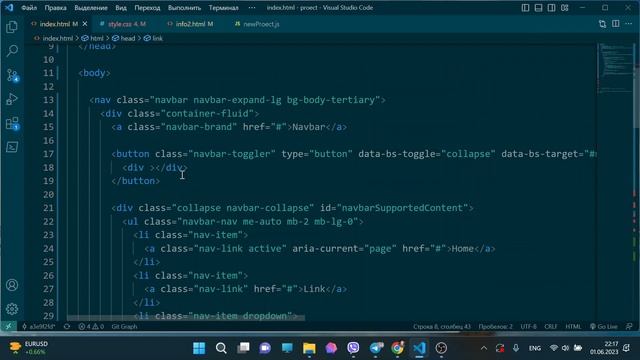
Task: Change language mode via HTML status item
Action: tap(573, 327)
